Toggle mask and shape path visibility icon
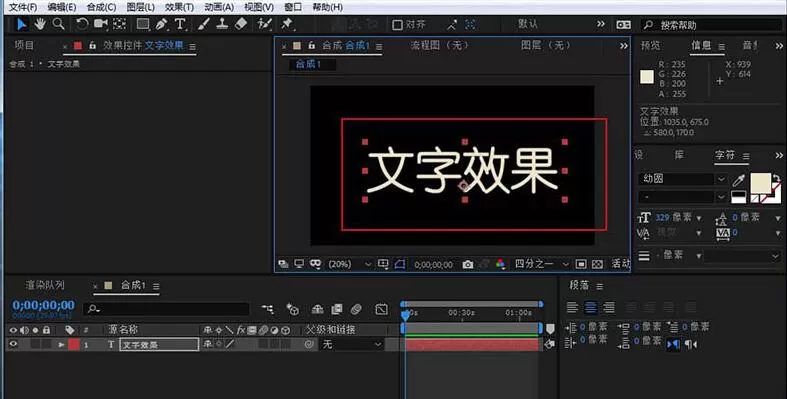Screen dimensions: 787x399 400,264
